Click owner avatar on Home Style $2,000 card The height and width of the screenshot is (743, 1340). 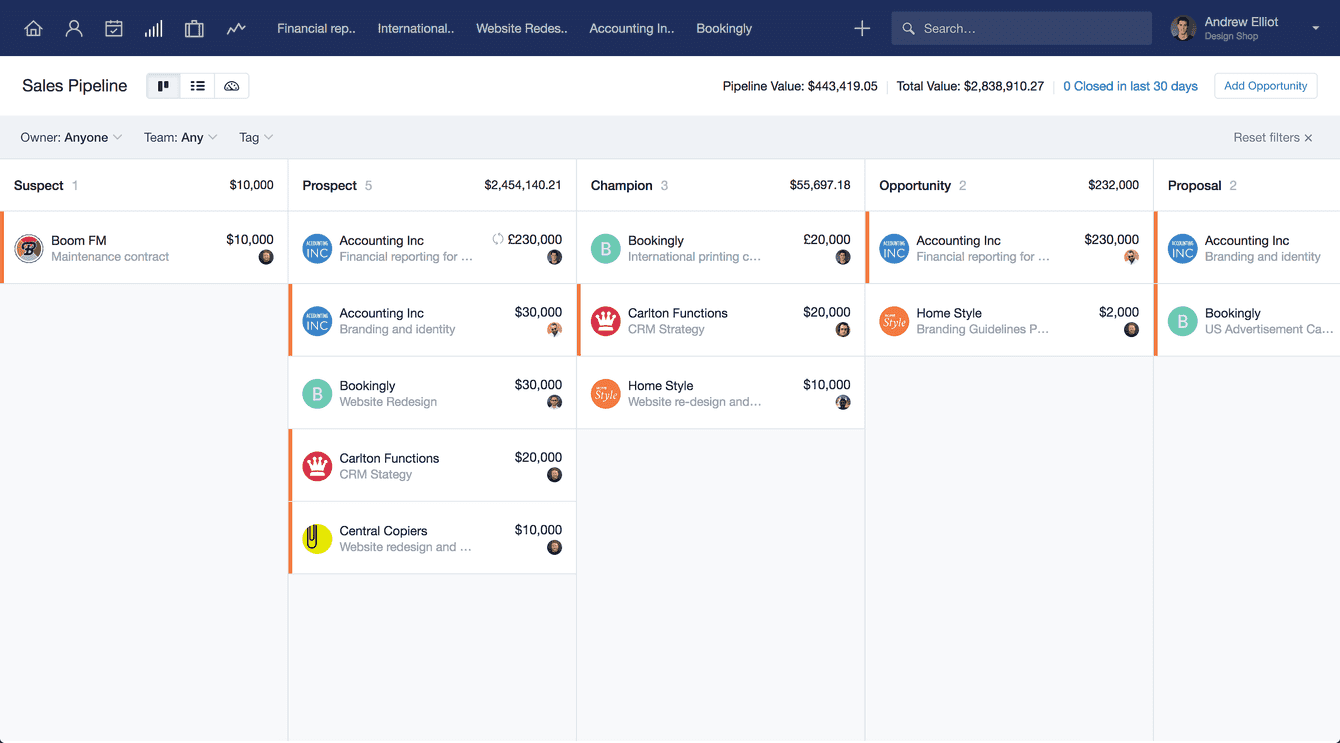[x=1131, y=329]
